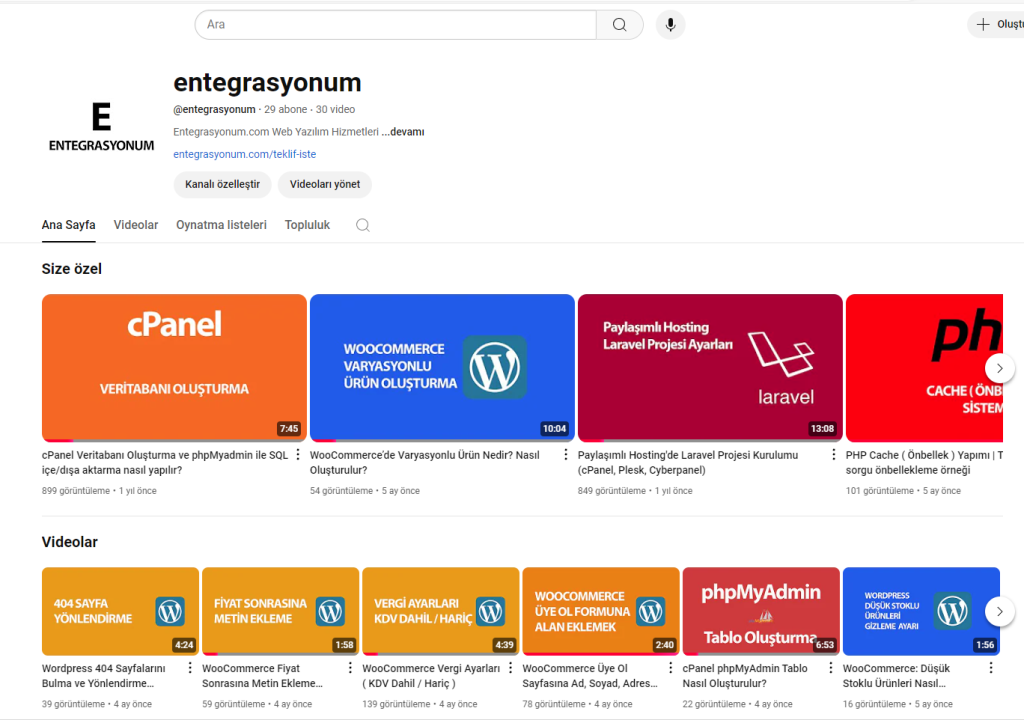Click the Oluştur create button
This screenshot has width=1024, height=720.
tap(998, 25)
